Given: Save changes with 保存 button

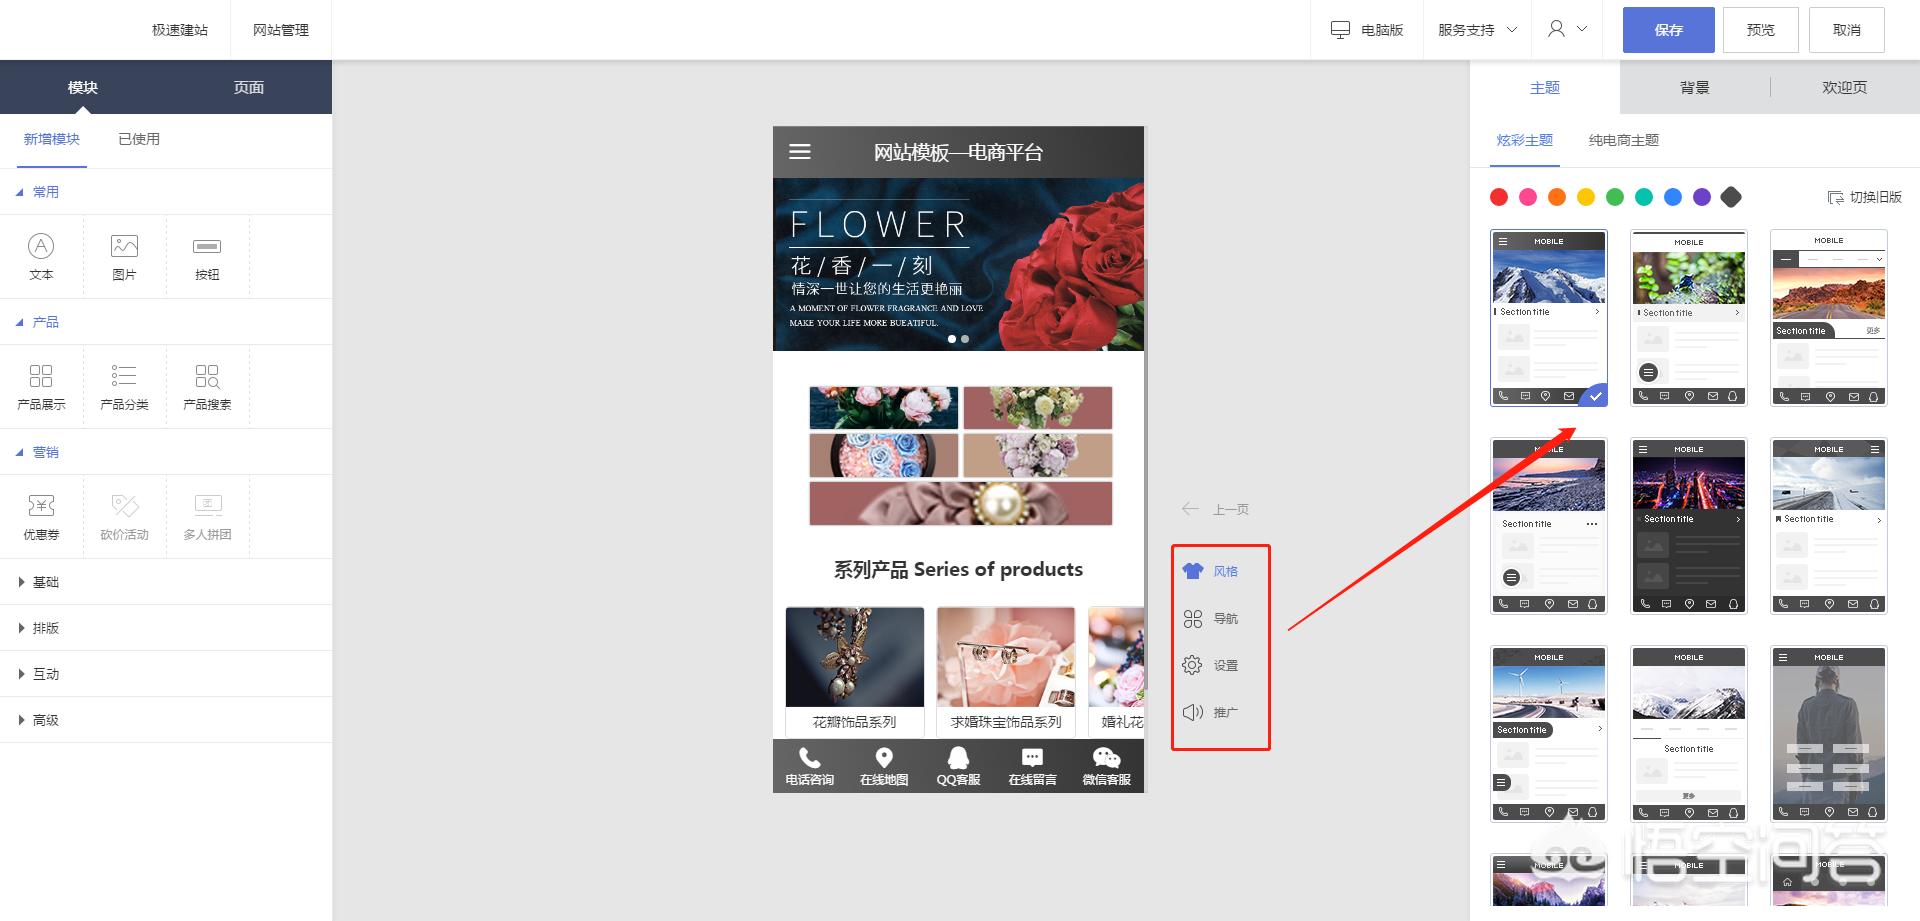Looking at the screenshot, I should click(x=1669, y=30).
